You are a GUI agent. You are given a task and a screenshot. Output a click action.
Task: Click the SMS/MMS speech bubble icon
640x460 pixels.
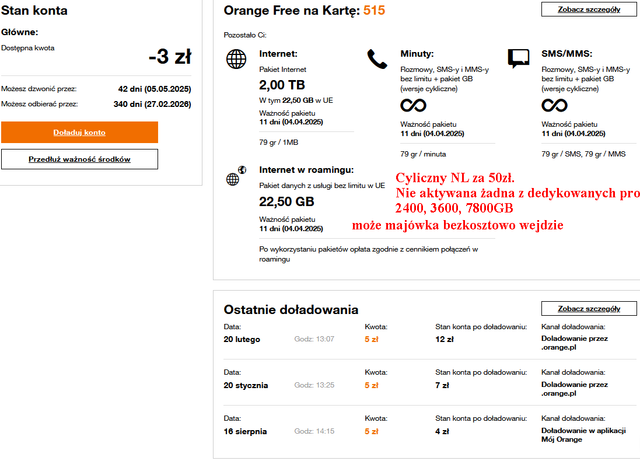pyautogui.click(x=518, y=59)
